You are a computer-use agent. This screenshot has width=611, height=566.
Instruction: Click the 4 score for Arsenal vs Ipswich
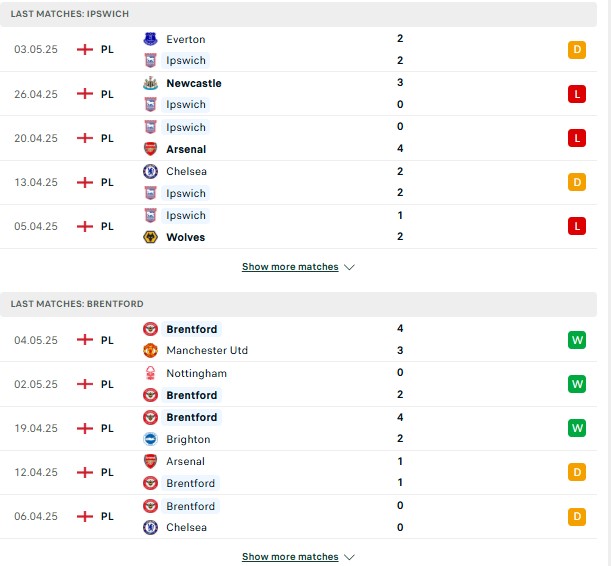[x=400, y=148]
